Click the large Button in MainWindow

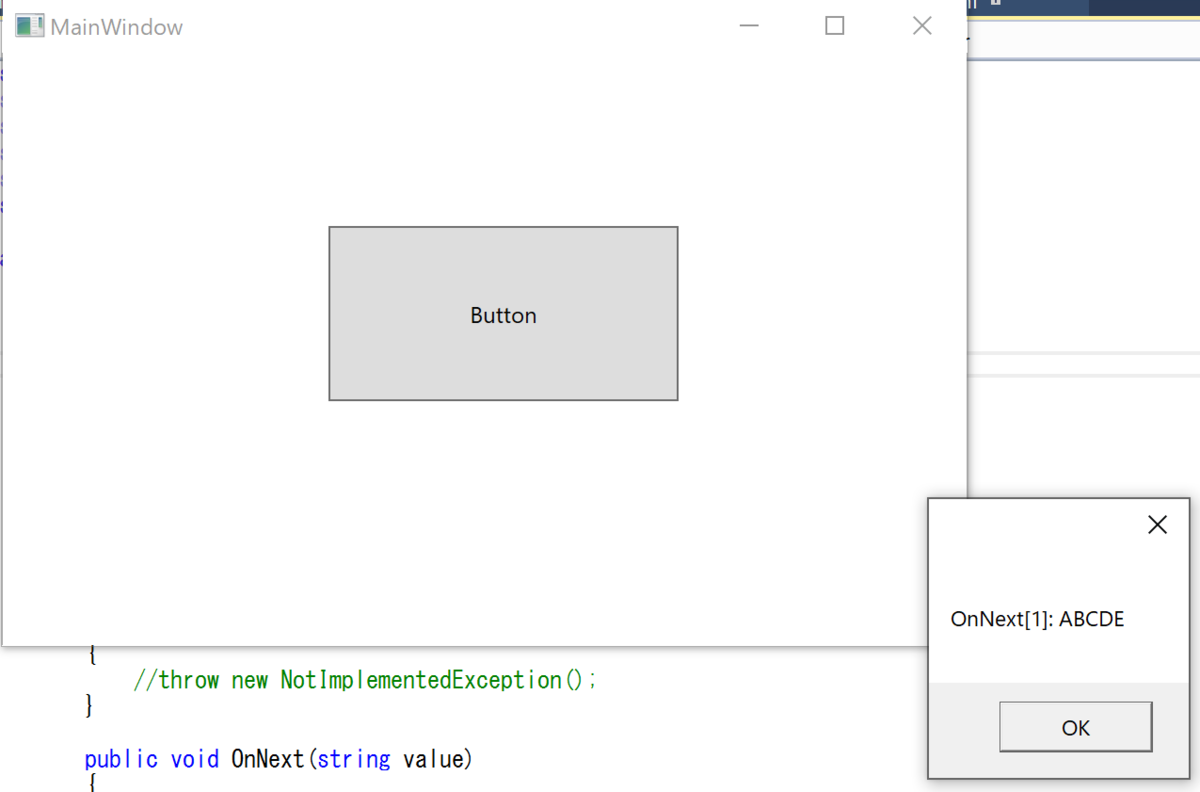(x=503, y=314)
